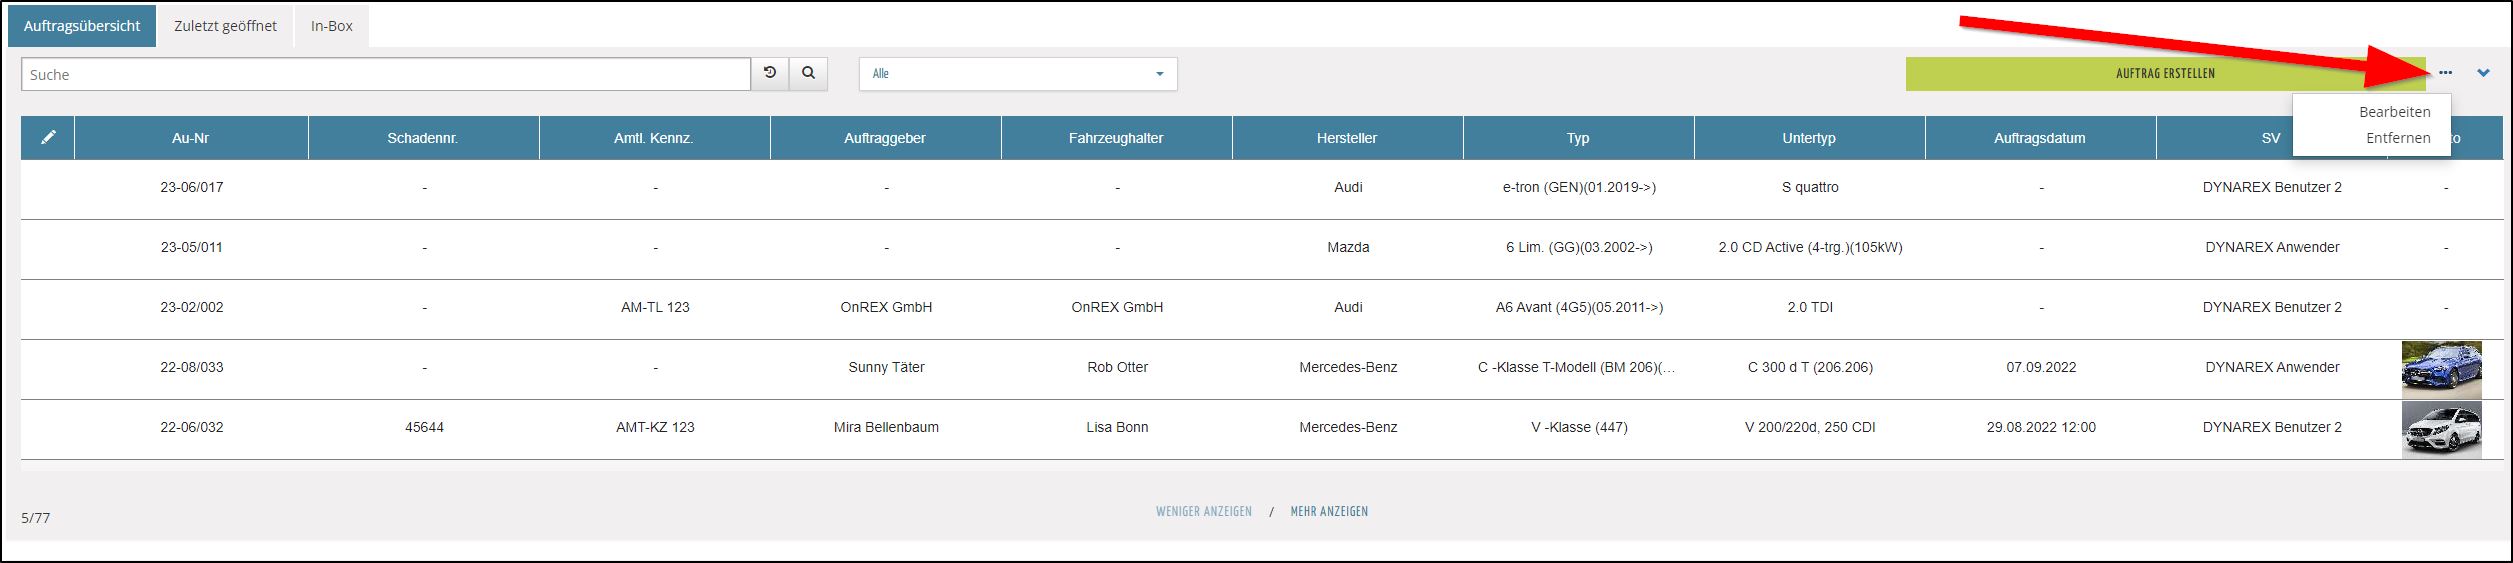The width and height of the screenshot is (2513, 563).
Task: Click the Weniger anzeigen link
Action: pos(1203,511)
